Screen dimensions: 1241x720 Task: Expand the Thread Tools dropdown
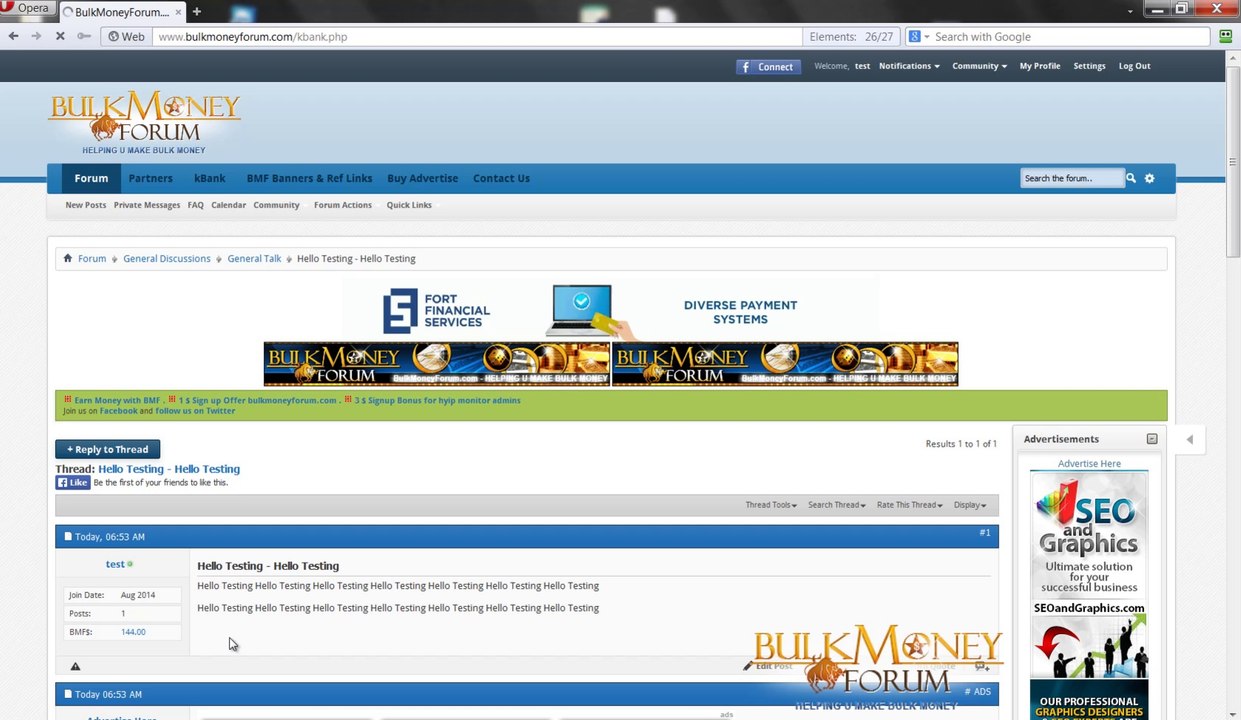pyautogui.click(x=771, y=505)
